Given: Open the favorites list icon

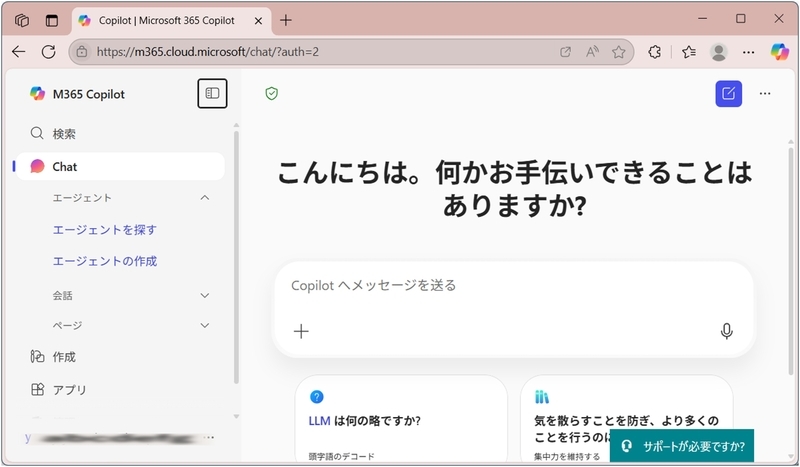Looking at the screenshot, I should coord(689,52).
